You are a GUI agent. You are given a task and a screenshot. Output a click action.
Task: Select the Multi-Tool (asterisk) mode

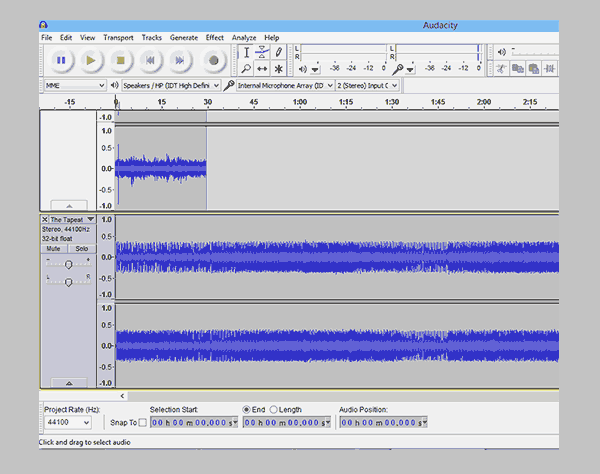click(279, 69)
